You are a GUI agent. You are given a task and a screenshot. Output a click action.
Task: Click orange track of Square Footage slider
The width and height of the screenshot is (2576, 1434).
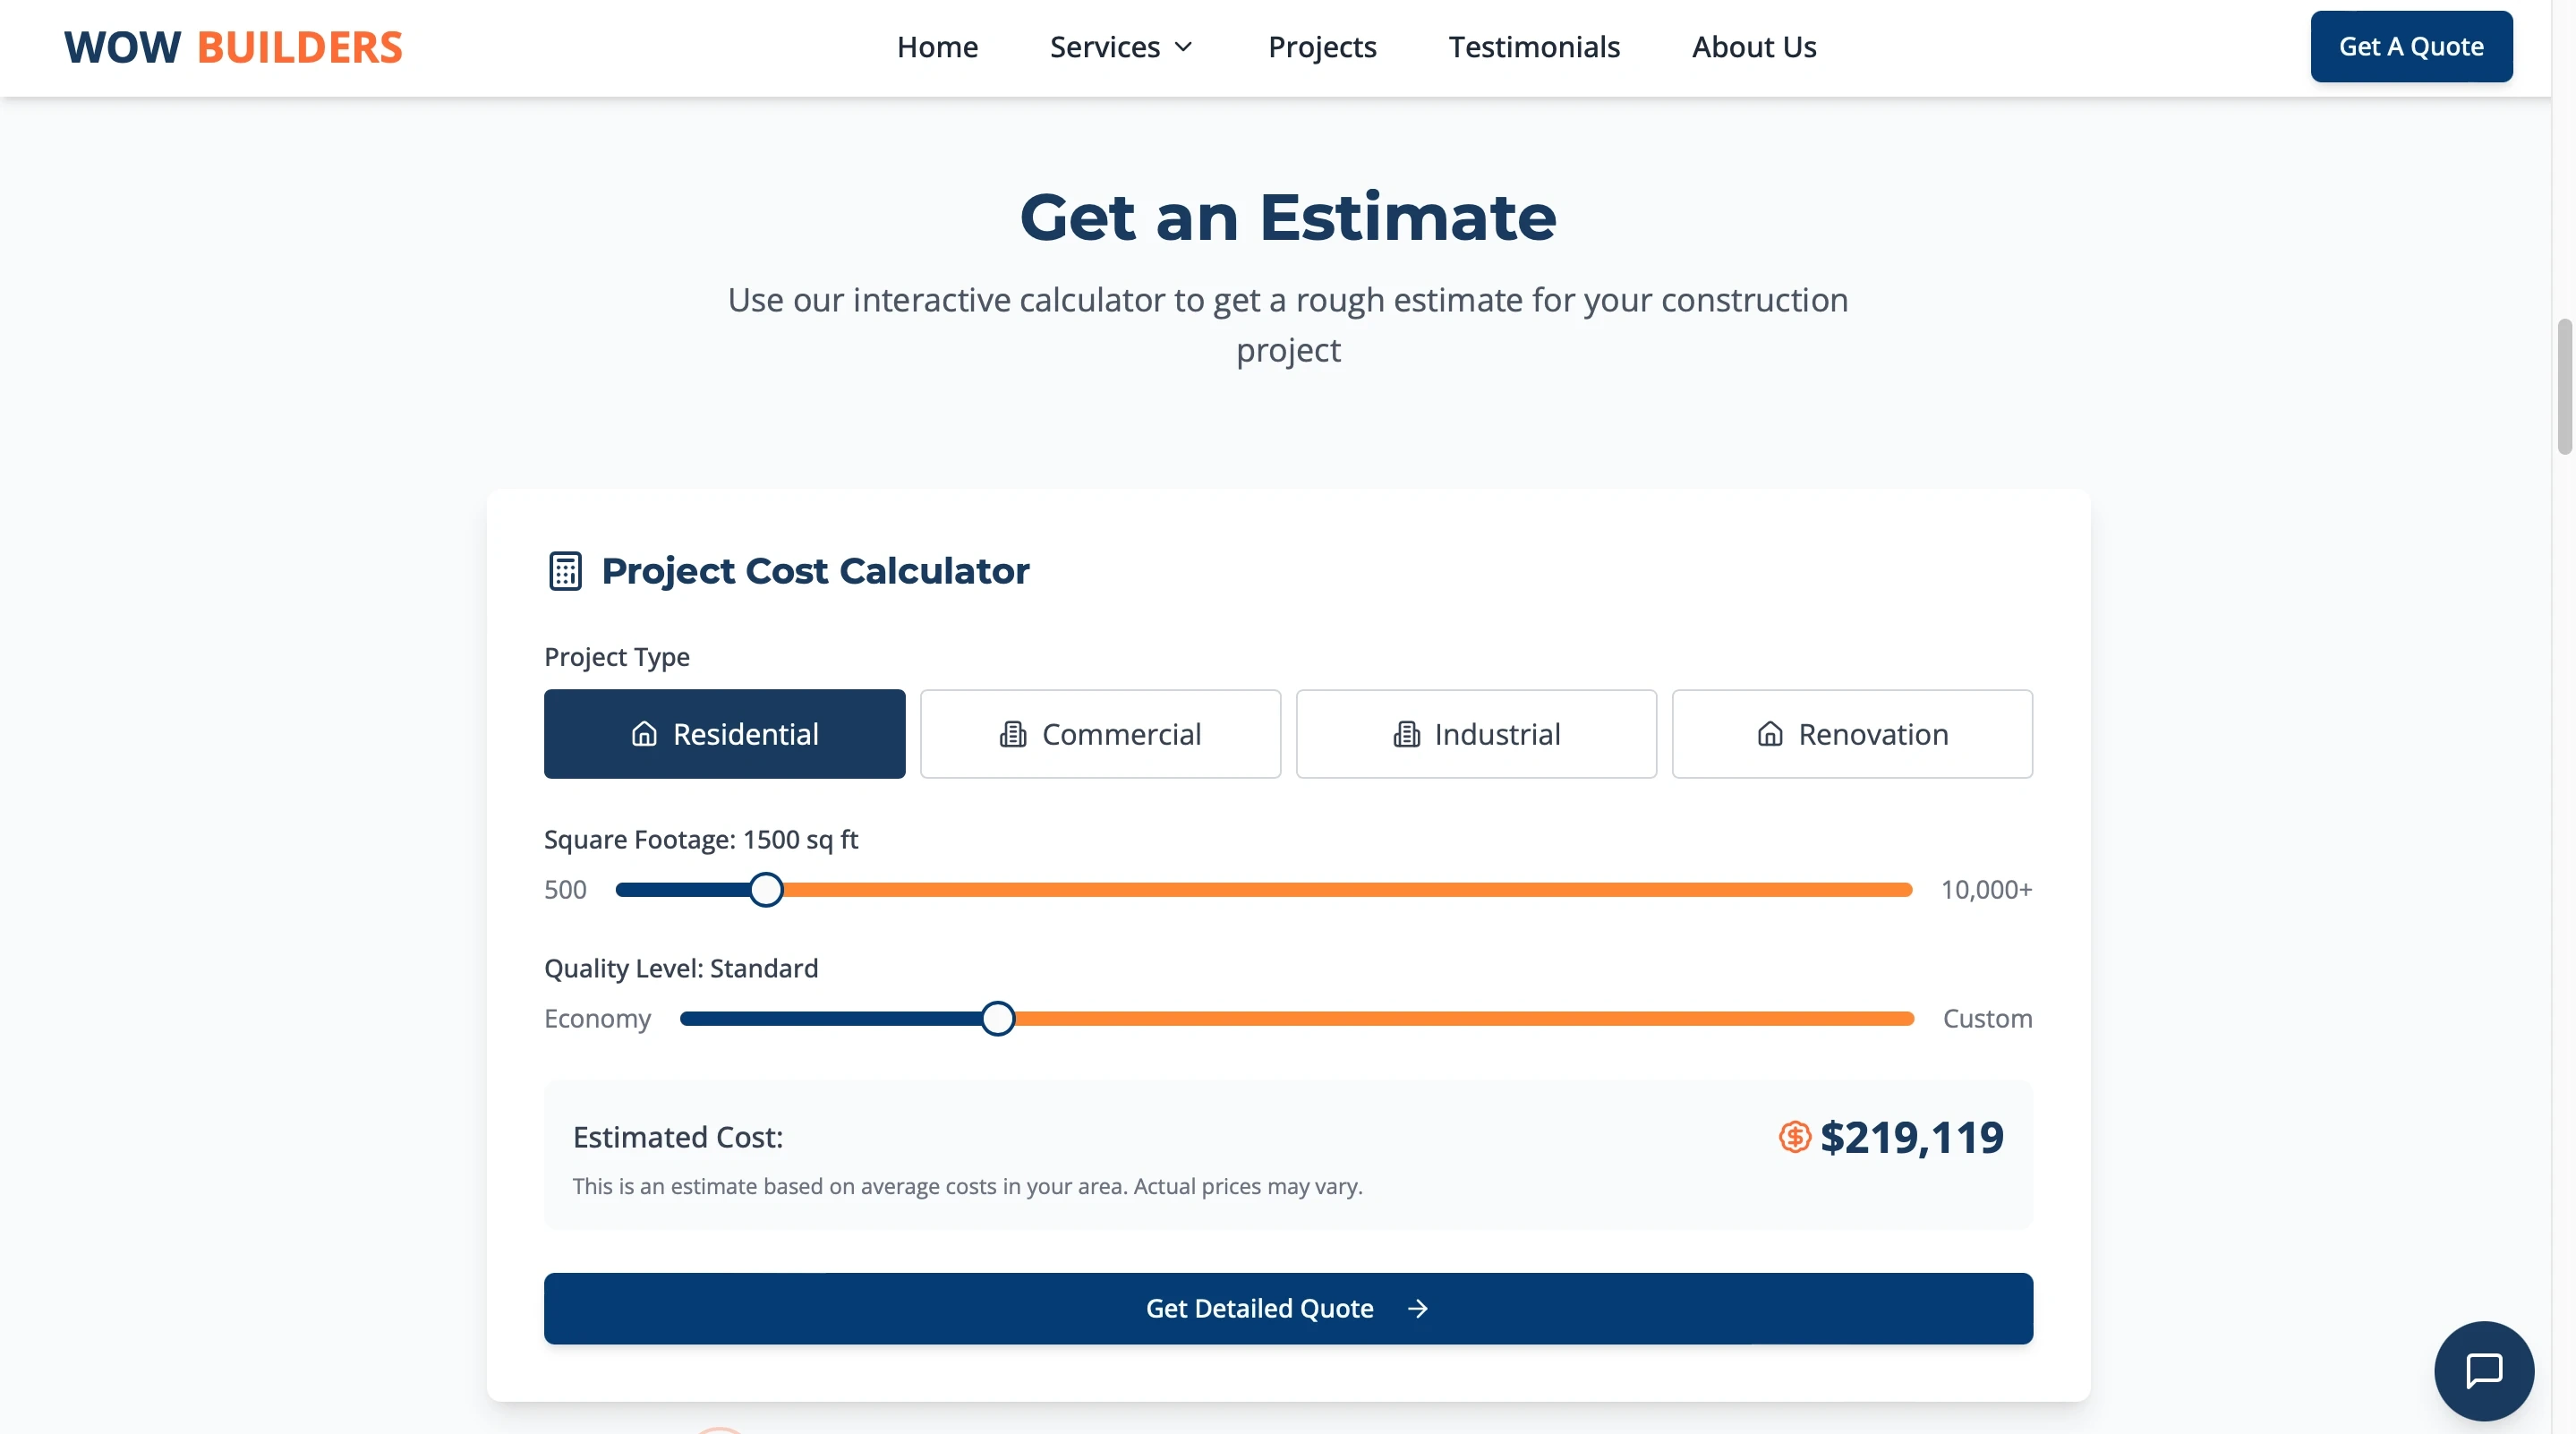point(1348,890)
